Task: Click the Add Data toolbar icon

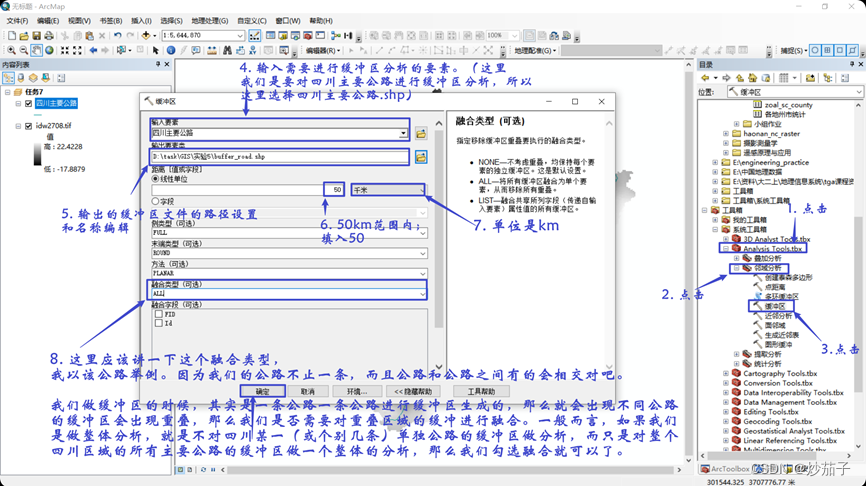Action: point(146,36)
